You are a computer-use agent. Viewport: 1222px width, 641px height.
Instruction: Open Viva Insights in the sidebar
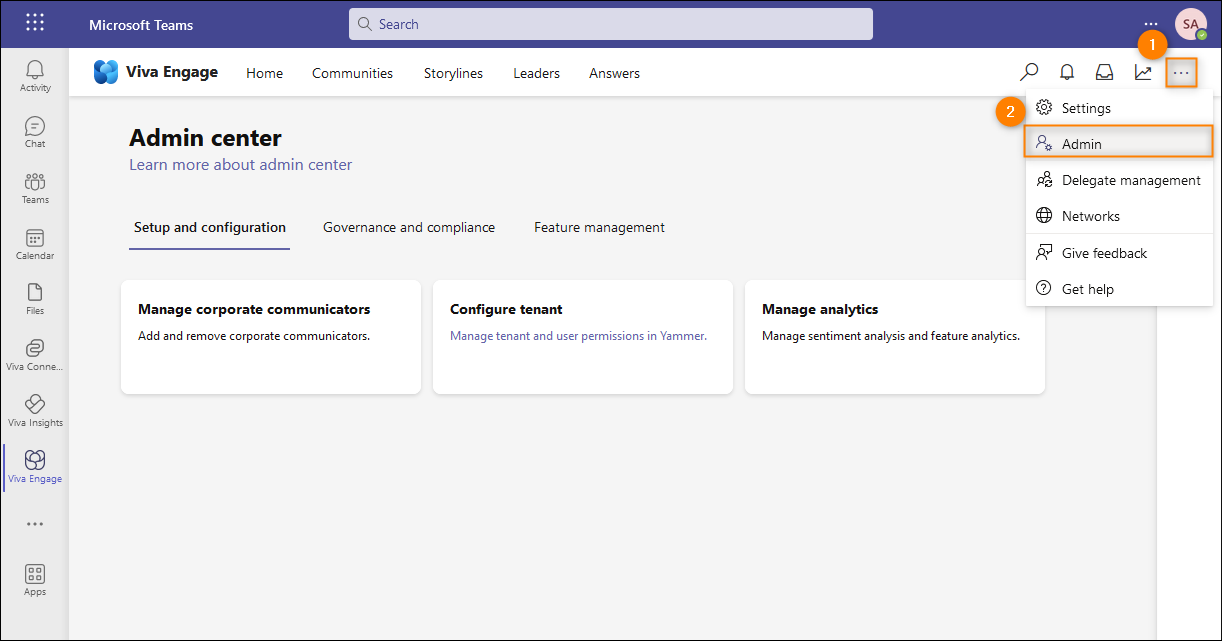[35, 411]
